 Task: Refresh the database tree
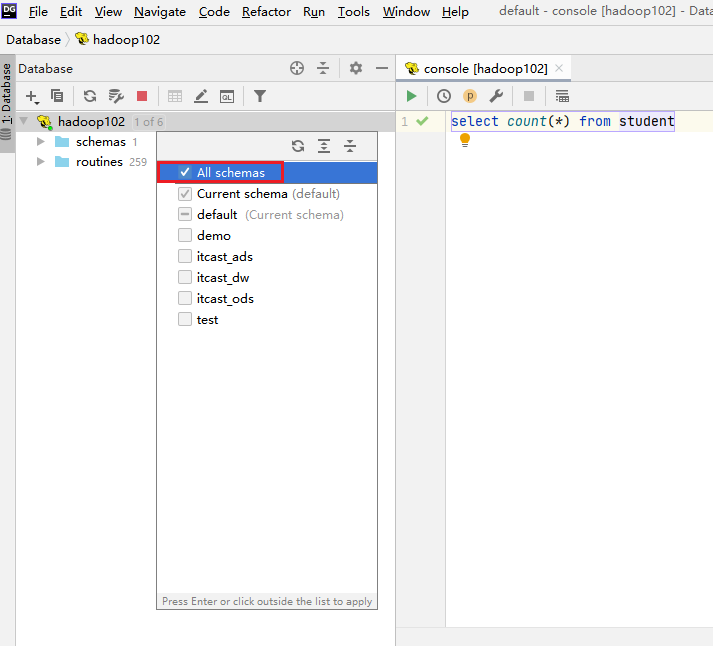(x=90, y=96)
